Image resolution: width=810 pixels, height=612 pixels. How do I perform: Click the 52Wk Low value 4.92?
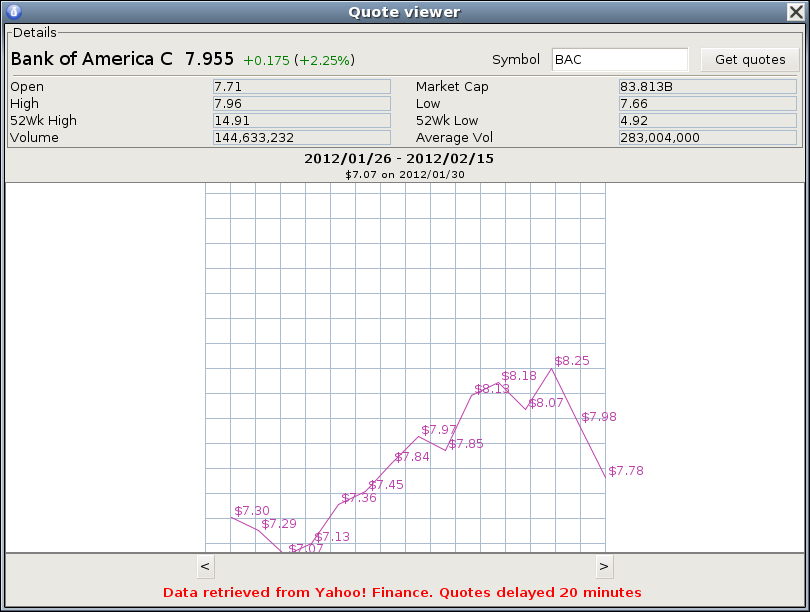pos(708,120)
